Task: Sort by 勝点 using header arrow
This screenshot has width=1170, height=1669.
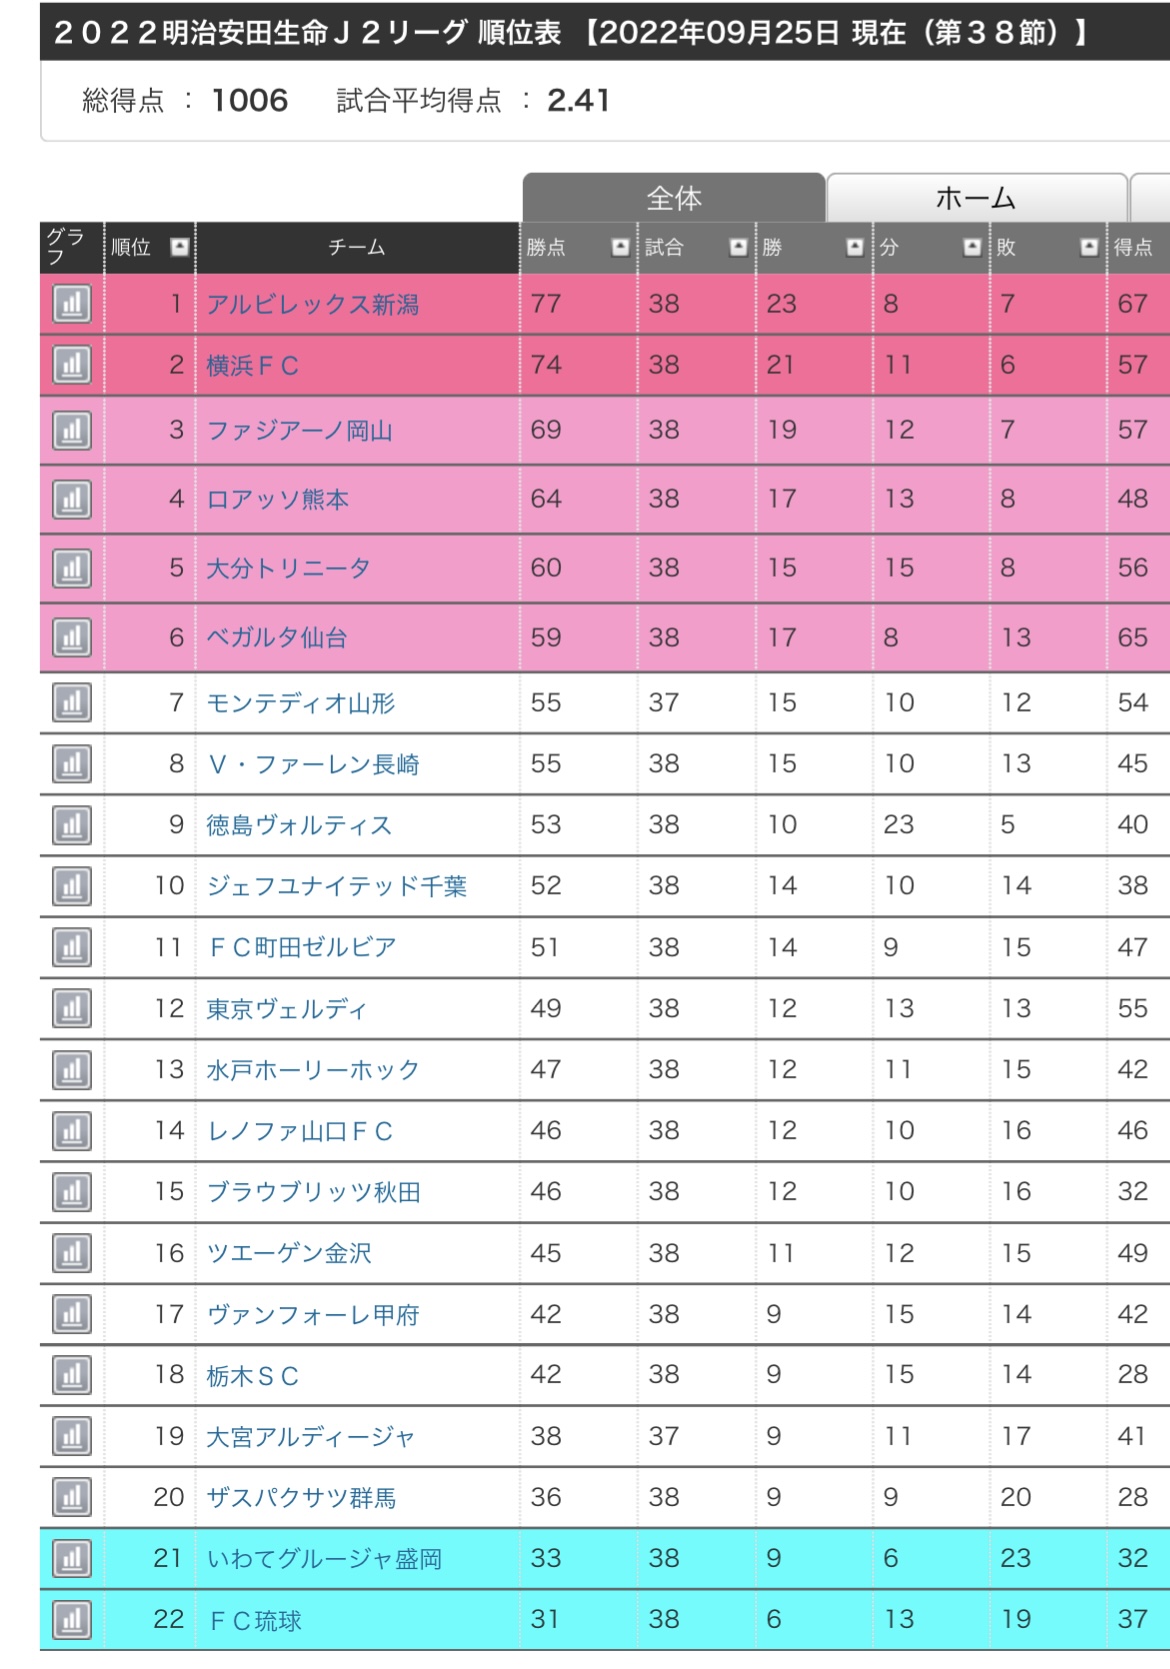Action: click(x=620, y=247)
